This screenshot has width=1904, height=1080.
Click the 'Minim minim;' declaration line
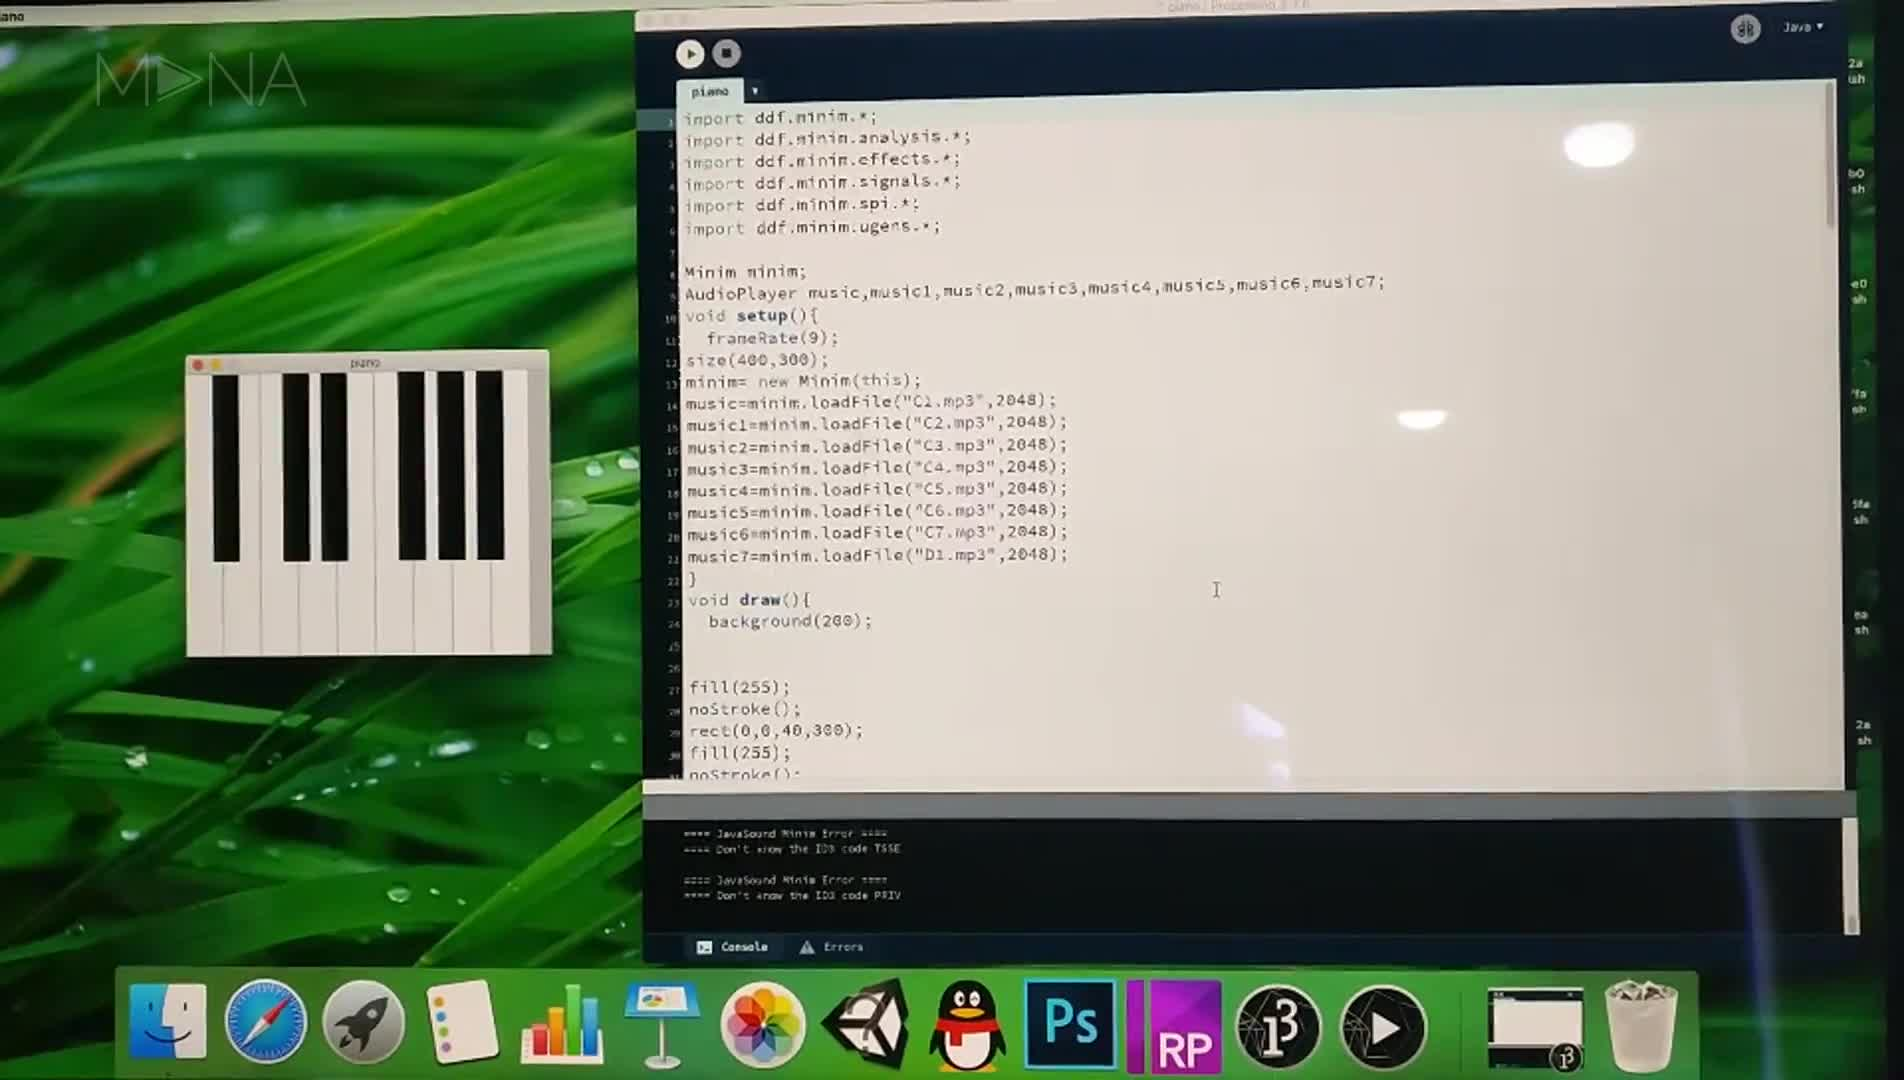click(x=745, y=271)
